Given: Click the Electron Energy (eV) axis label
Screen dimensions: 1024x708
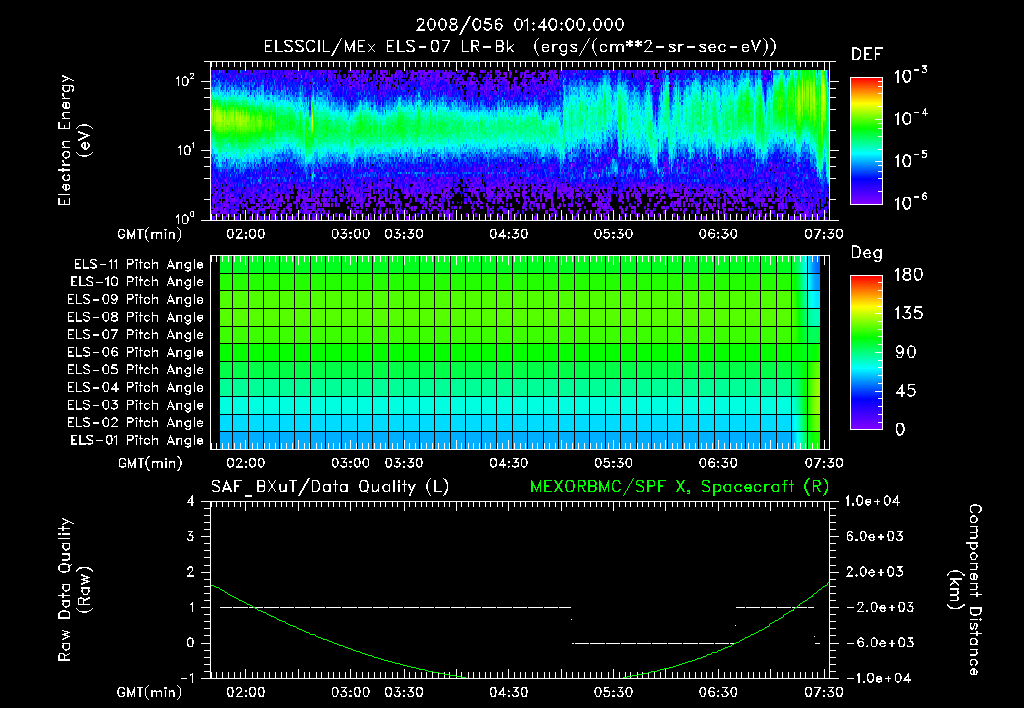Looking at the screenshot, I should click(73, 141).
